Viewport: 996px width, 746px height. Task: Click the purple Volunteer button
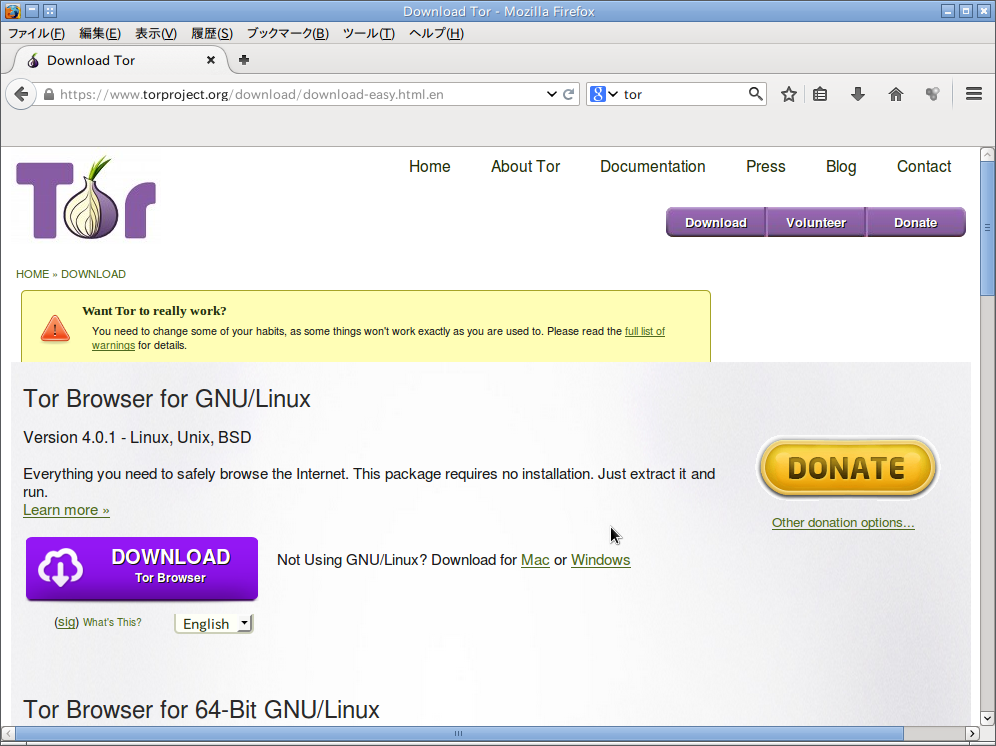coord(816,222)
